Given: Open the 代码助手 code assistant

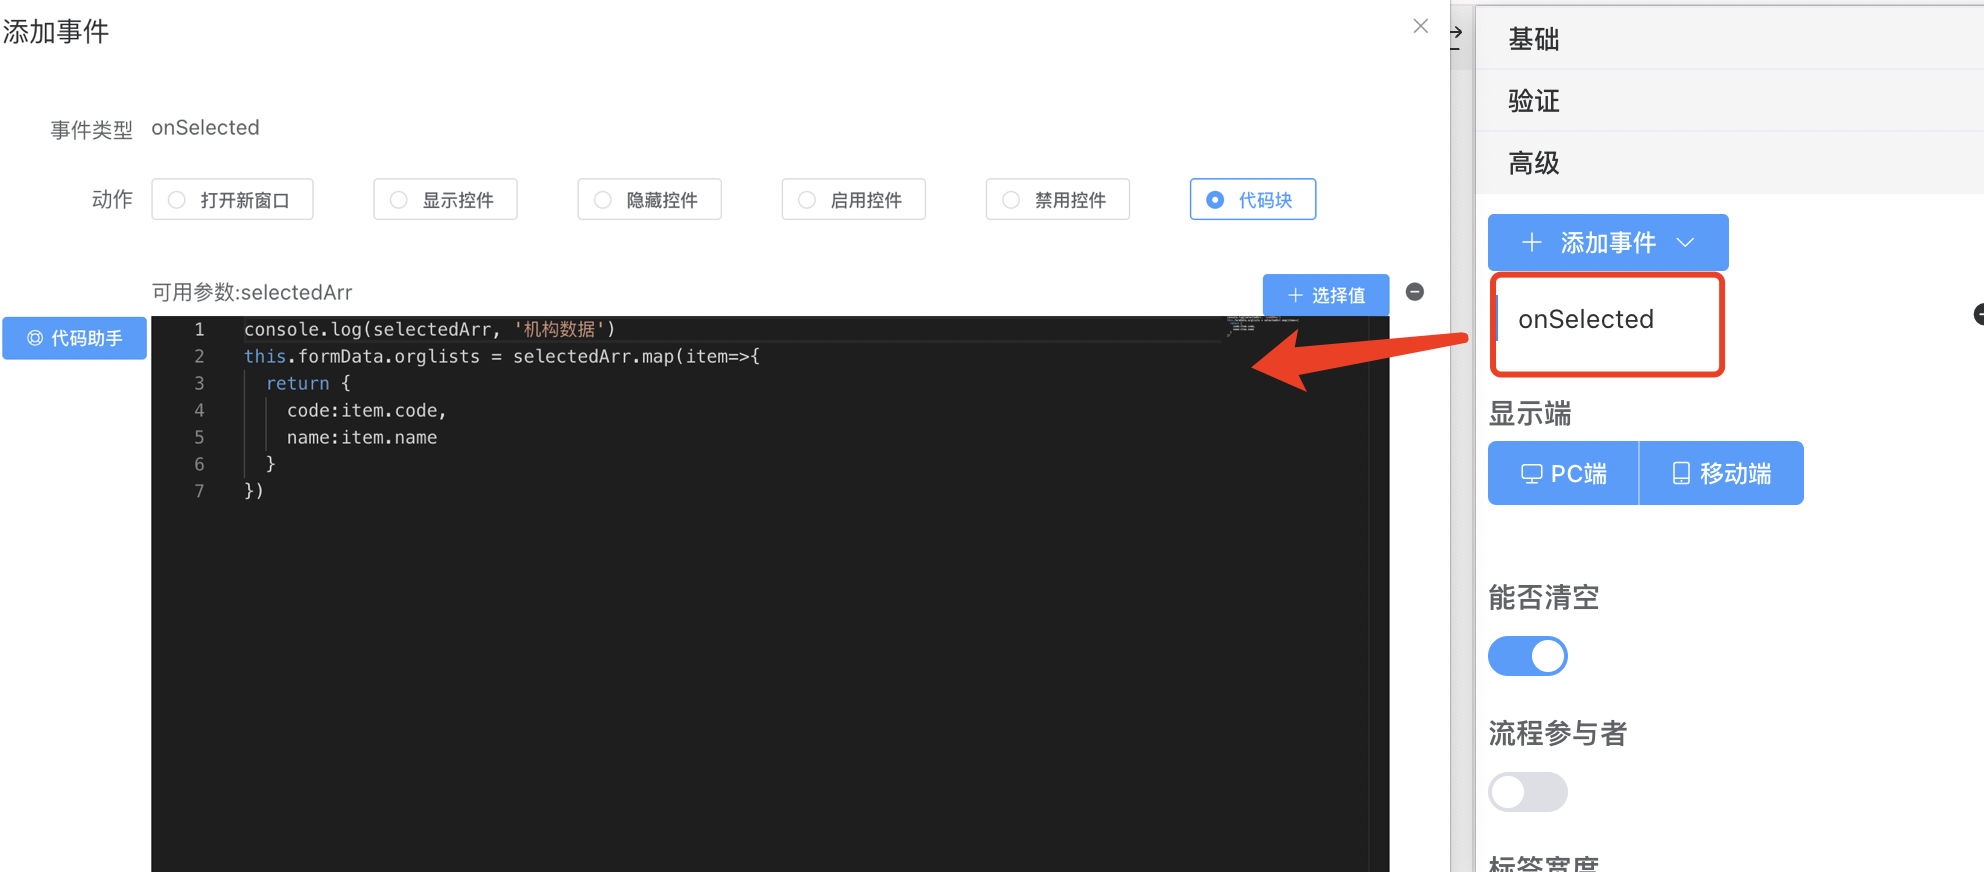Looking at the screenshot, I should click(x=75, y=338).
